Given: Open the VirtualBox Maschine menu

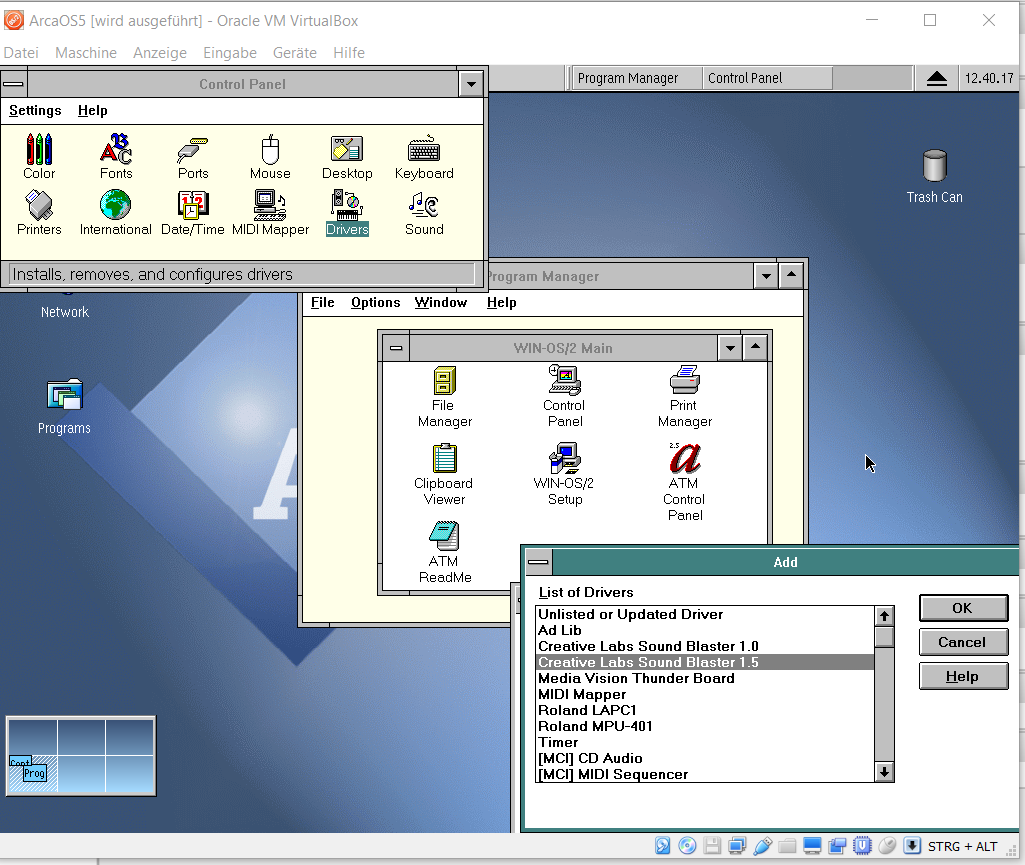Looking at the screenshot, I should [x=86, y=52].
